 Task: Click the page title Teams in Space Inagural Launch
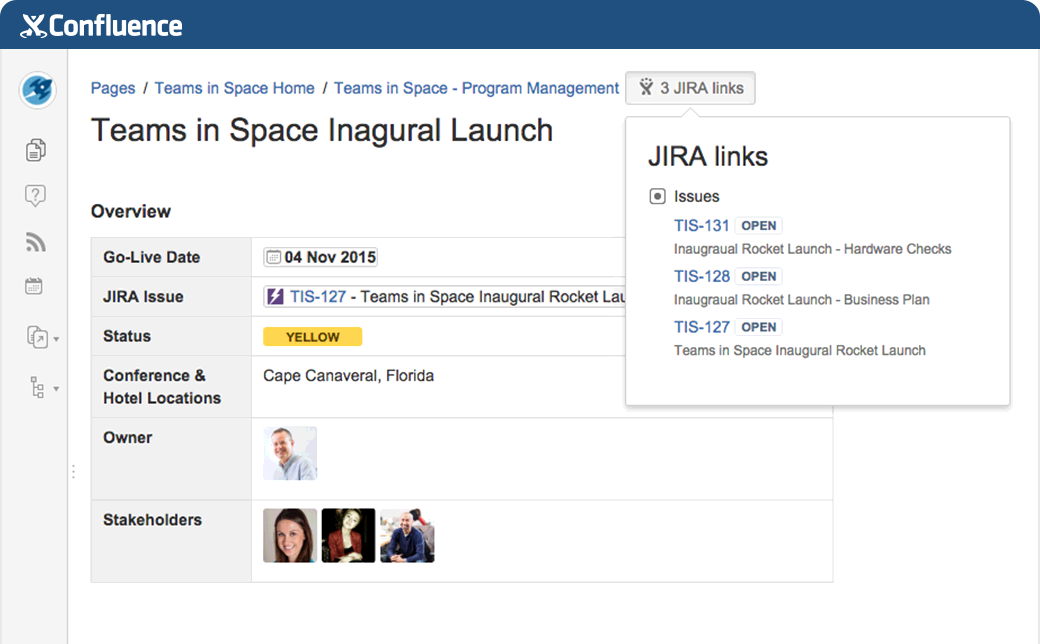322,130
